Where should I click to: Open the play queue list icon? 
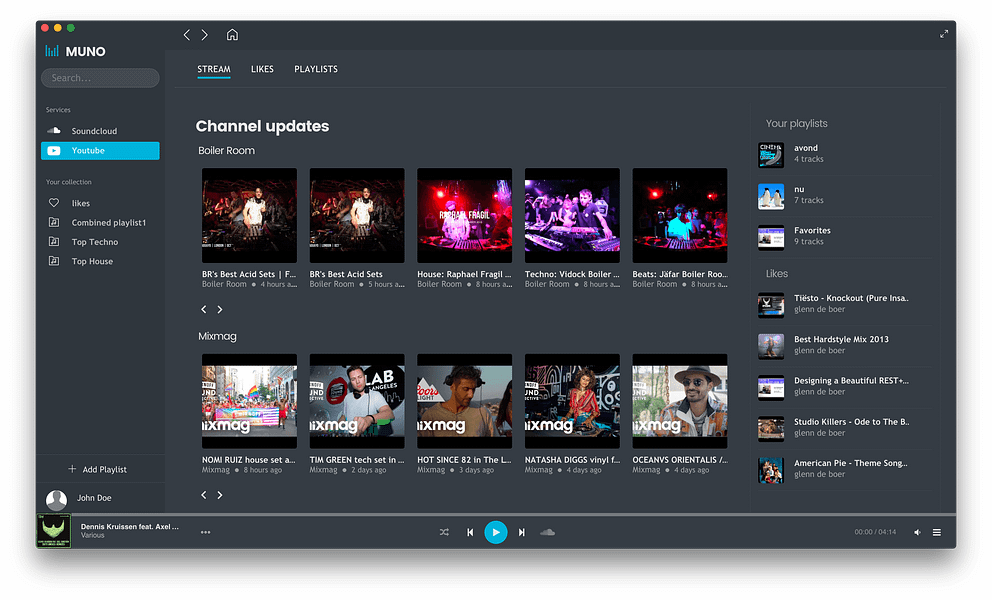[x=937, y=532]
